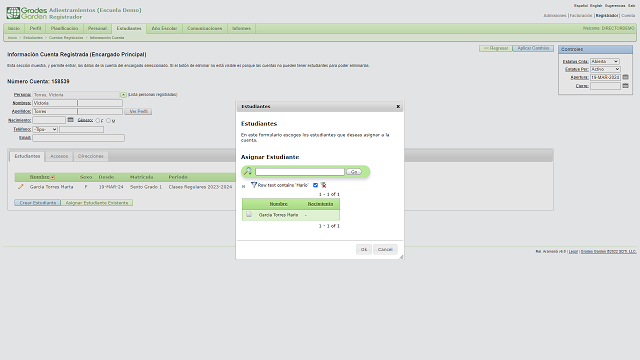The width and height of the screenshot is (640, 360).
Task: Switch language to English
Action: click(x=596, y=6)
